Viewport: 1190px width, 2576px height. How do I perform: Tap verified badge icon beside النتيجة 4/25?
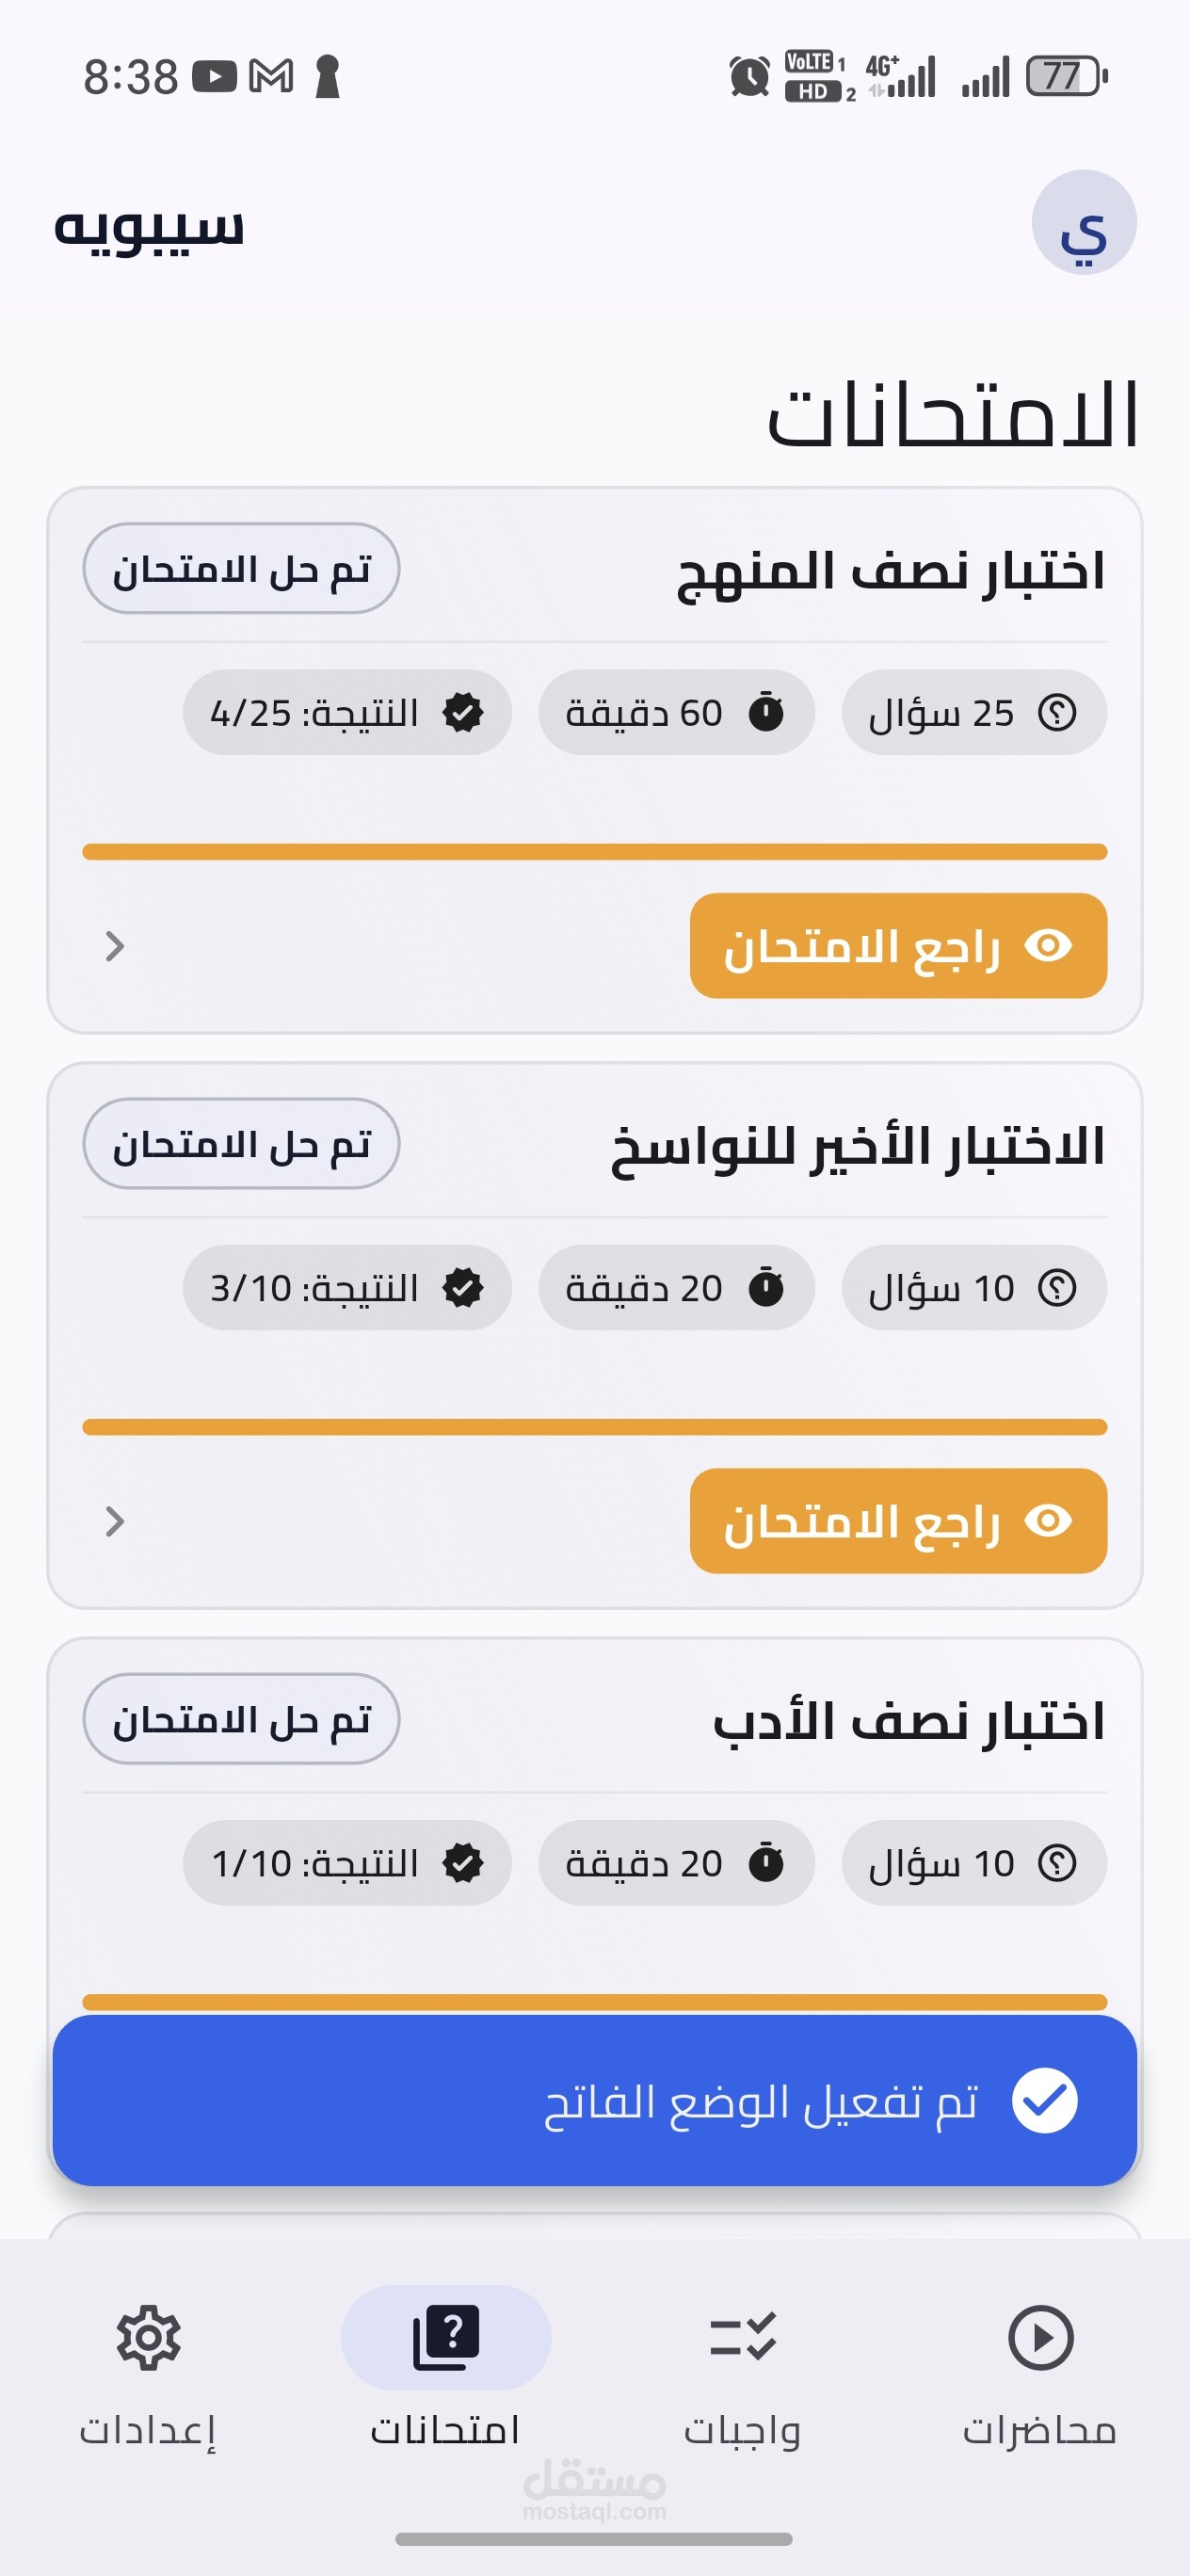pyautogui.click(x=463, y=712)
